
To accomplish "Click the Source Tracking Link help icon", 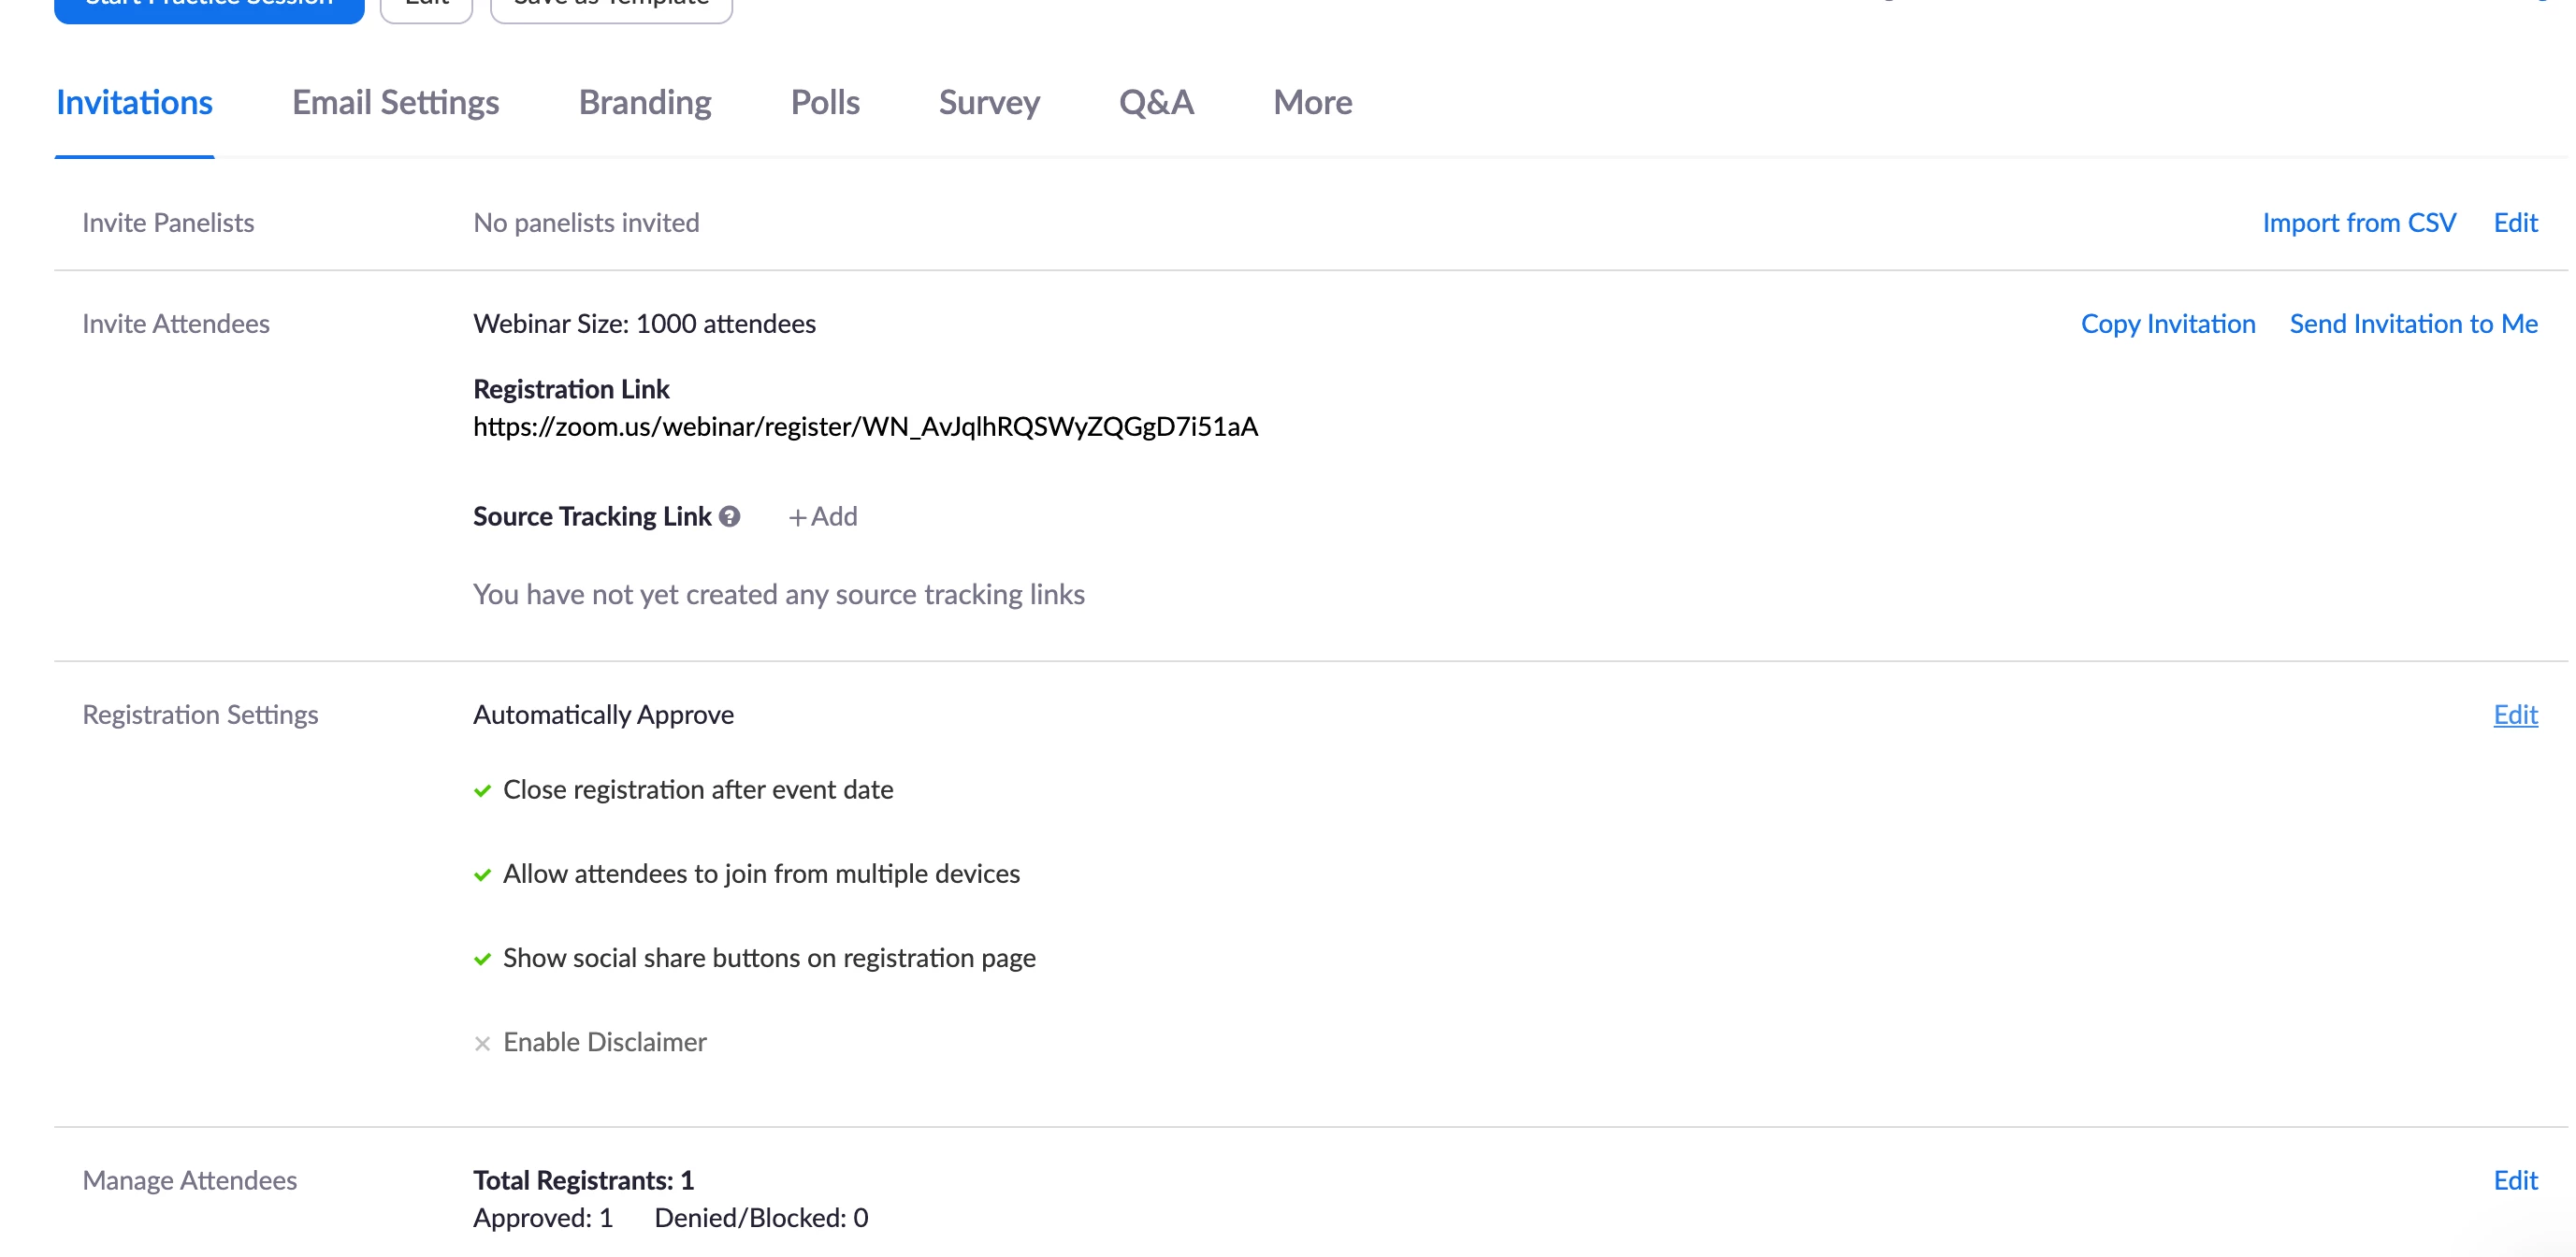I will click(730, 516).
